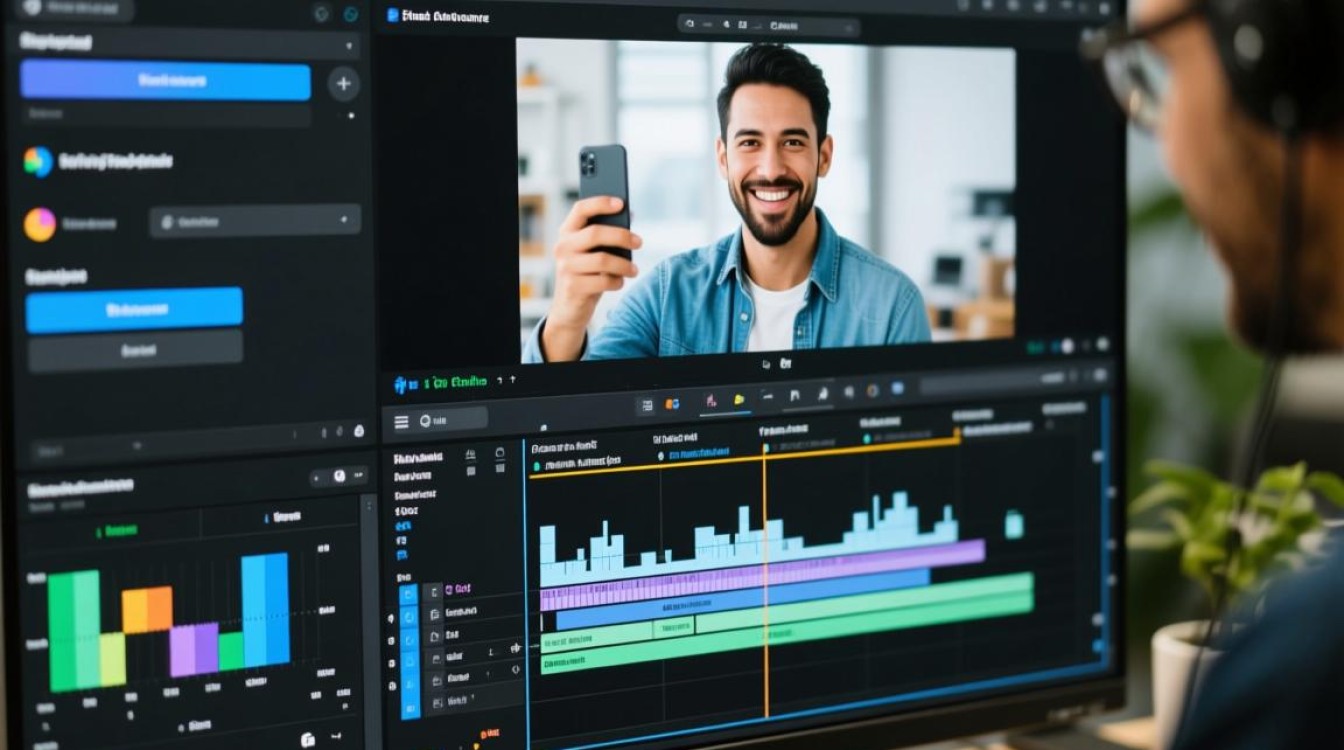Viewport: 1344px width, 750px height.
Task: Click the large blue gradient button at top left
Action: tap(165, 81)
